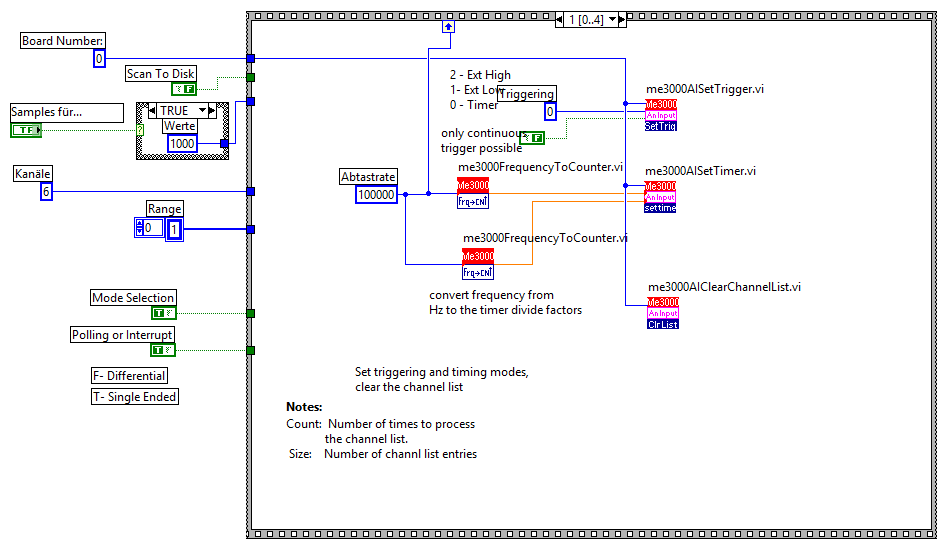Click next case arrow on TRUE case structure
The height and width of the screenshot is (554, 952).
click(x=212, y=111)
